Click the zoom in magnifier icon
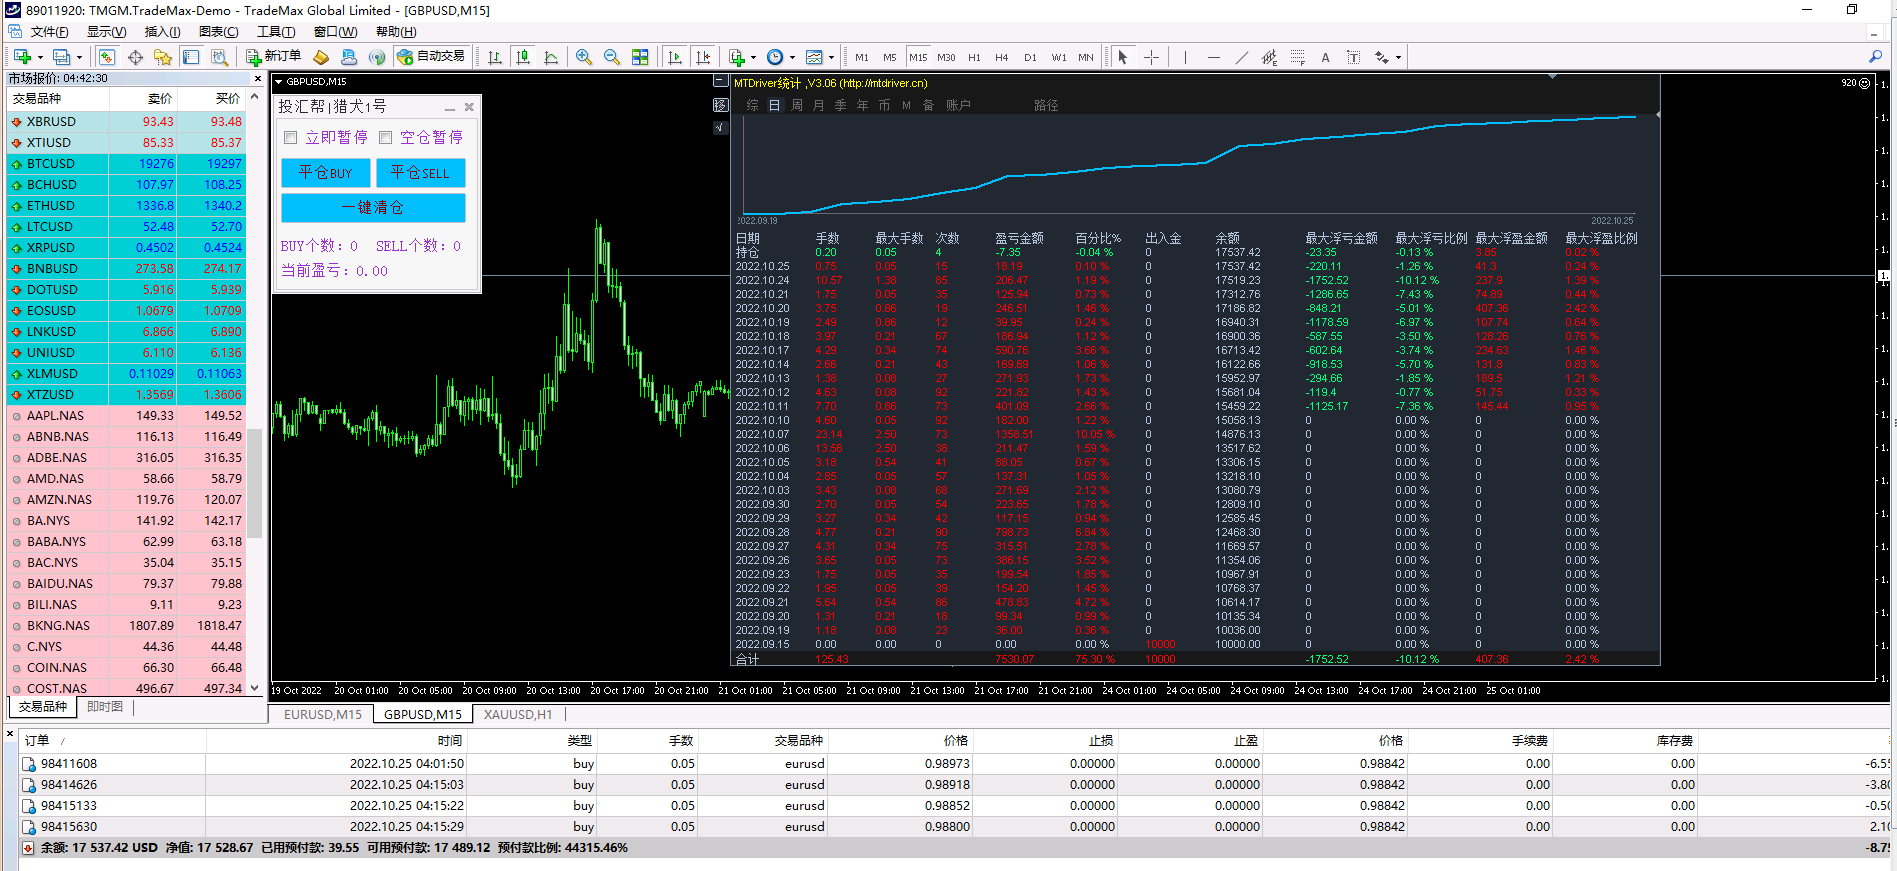This screenshot has width=1897, height=871. [x=584, y=57]
